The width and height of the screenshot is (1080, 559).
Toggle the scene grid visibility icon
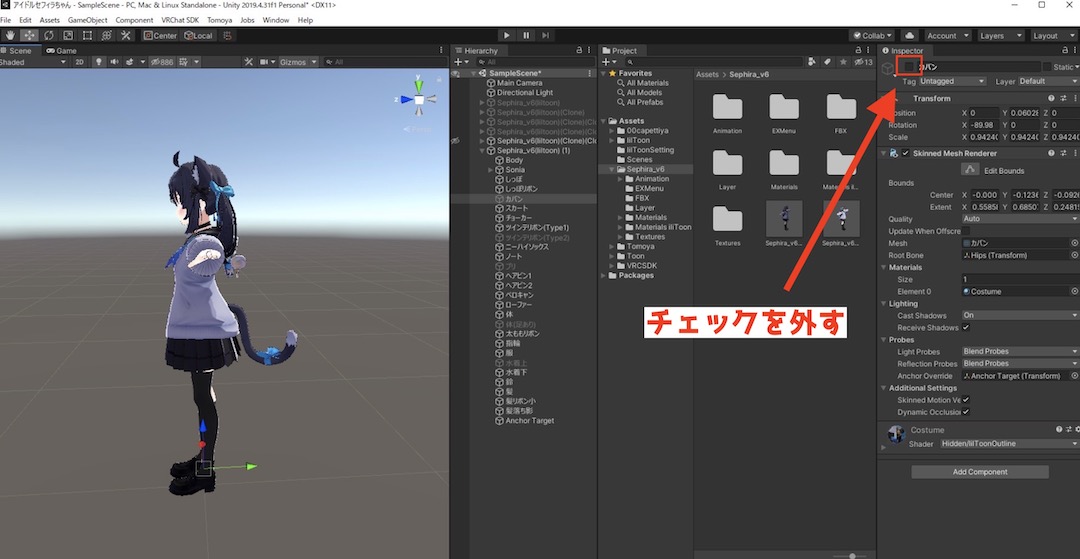coord(183,62)
